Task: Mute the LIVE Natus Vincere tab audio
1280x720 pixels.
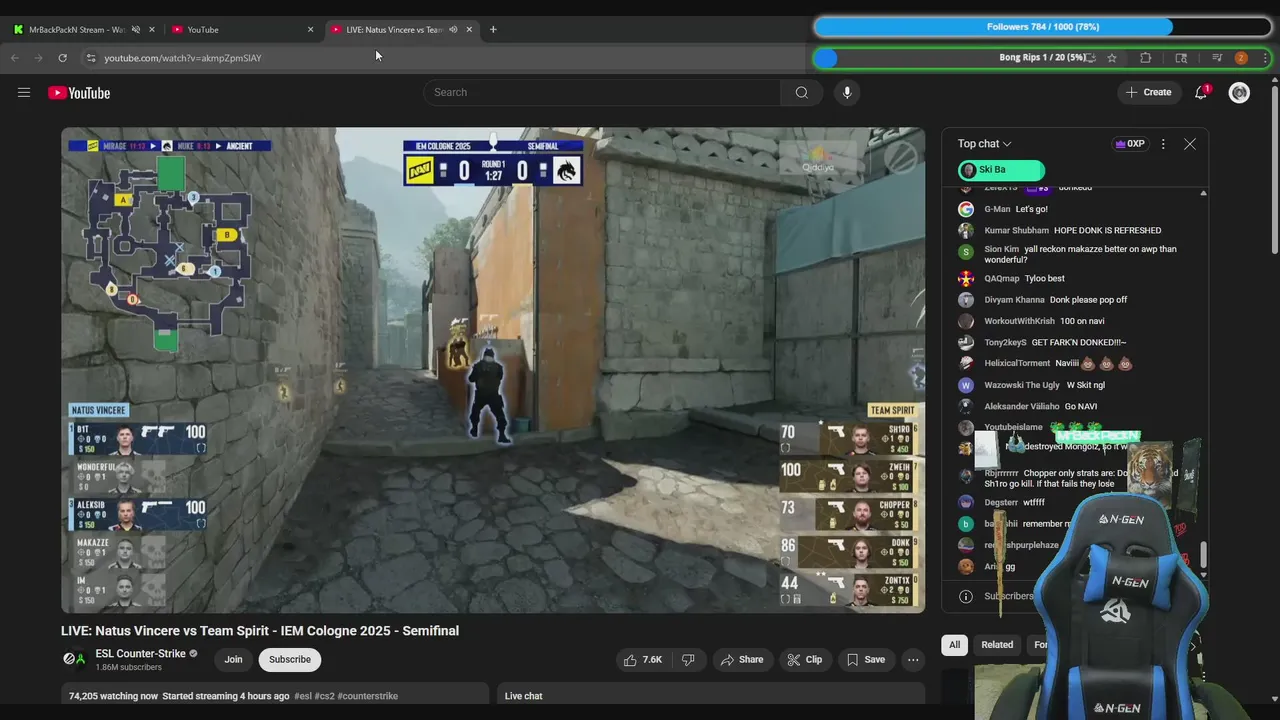Action: pyautogui.click(x=453, y=30)
